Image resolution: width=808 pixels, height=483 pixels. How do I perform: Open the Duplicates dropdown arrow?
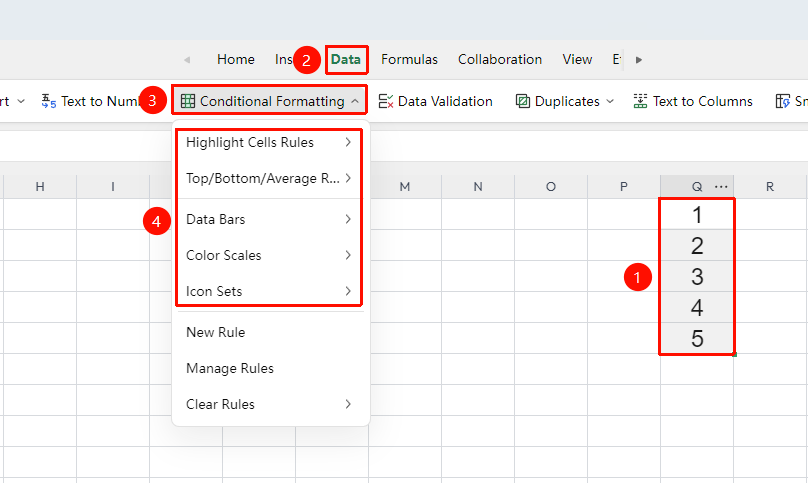pyautogui.click(x=610, y=101)
